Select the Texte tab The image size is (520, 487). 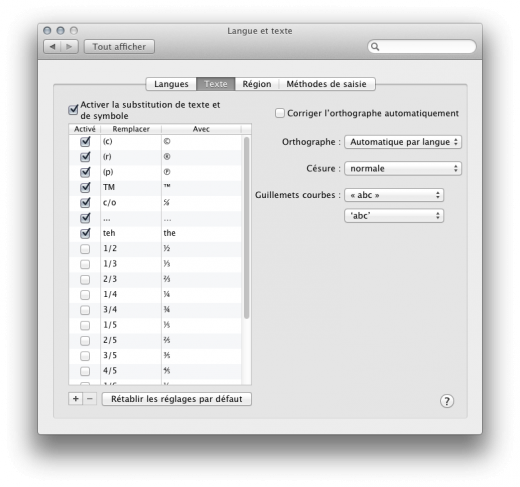(216, 84)
